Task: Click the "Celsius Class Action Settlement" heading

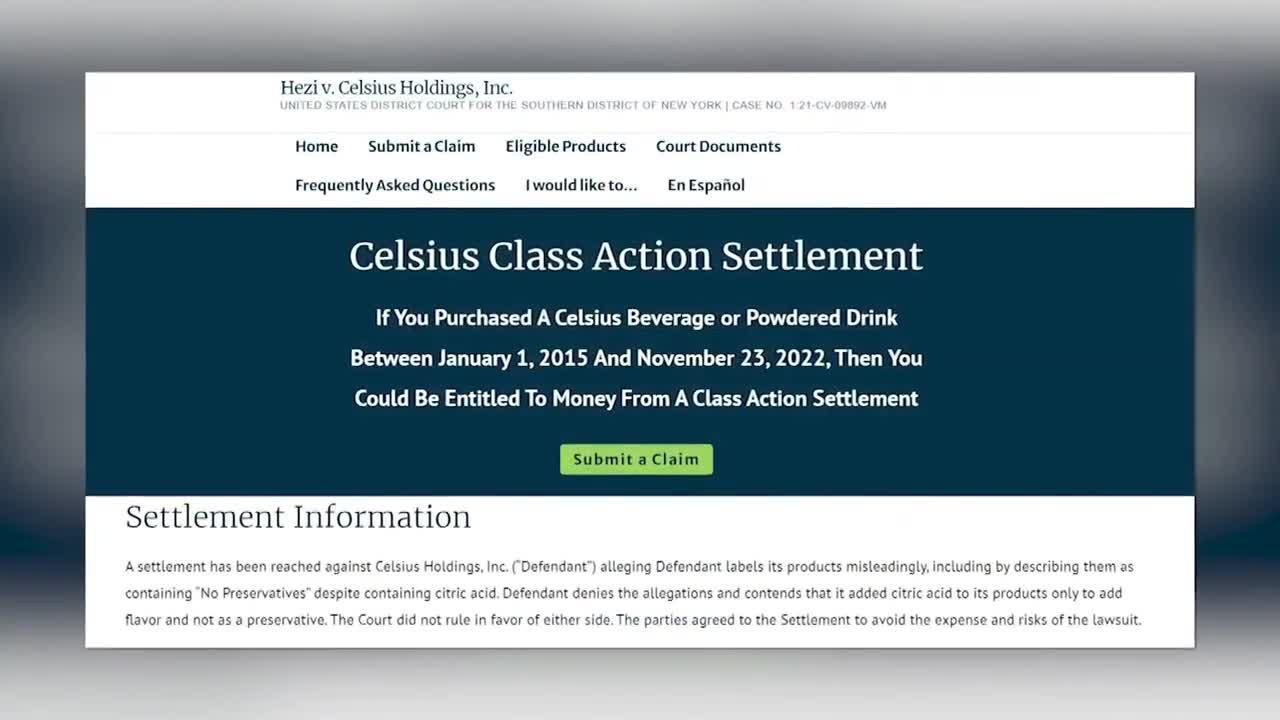Action: pos(636,256)
